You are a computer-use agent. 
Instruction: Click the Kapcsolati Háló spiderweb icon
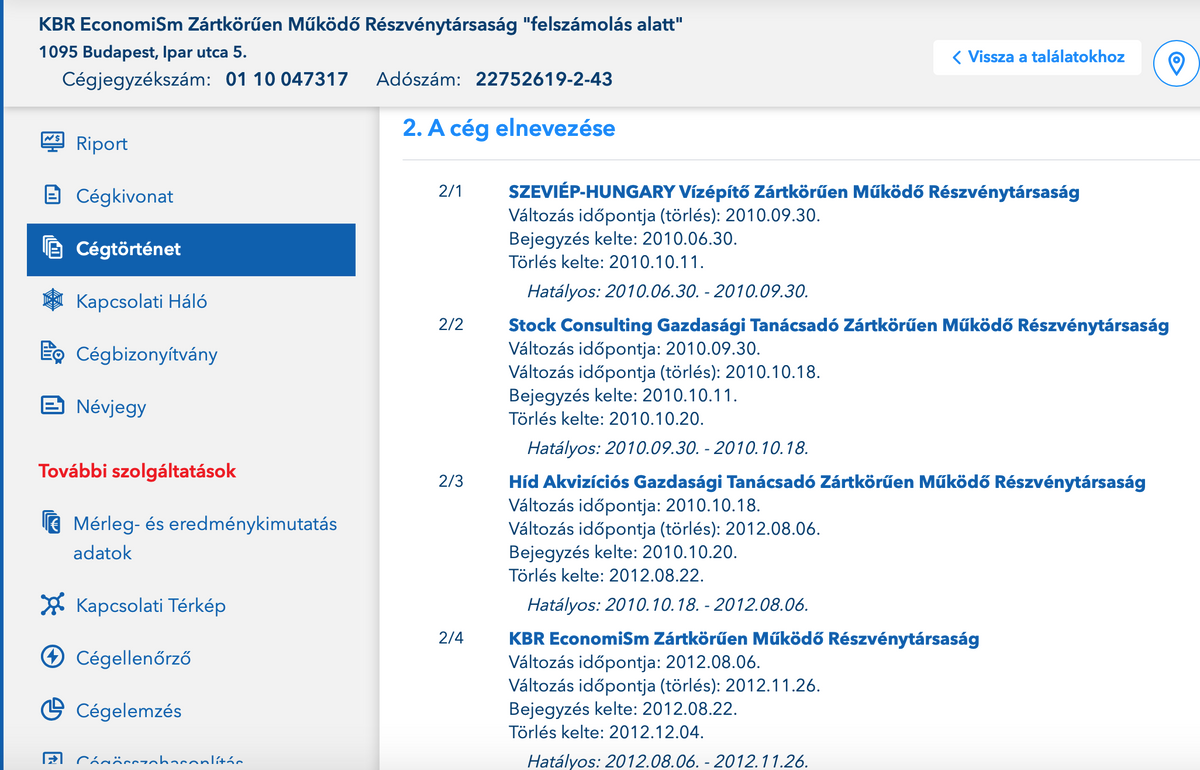[x=52, y=301]
